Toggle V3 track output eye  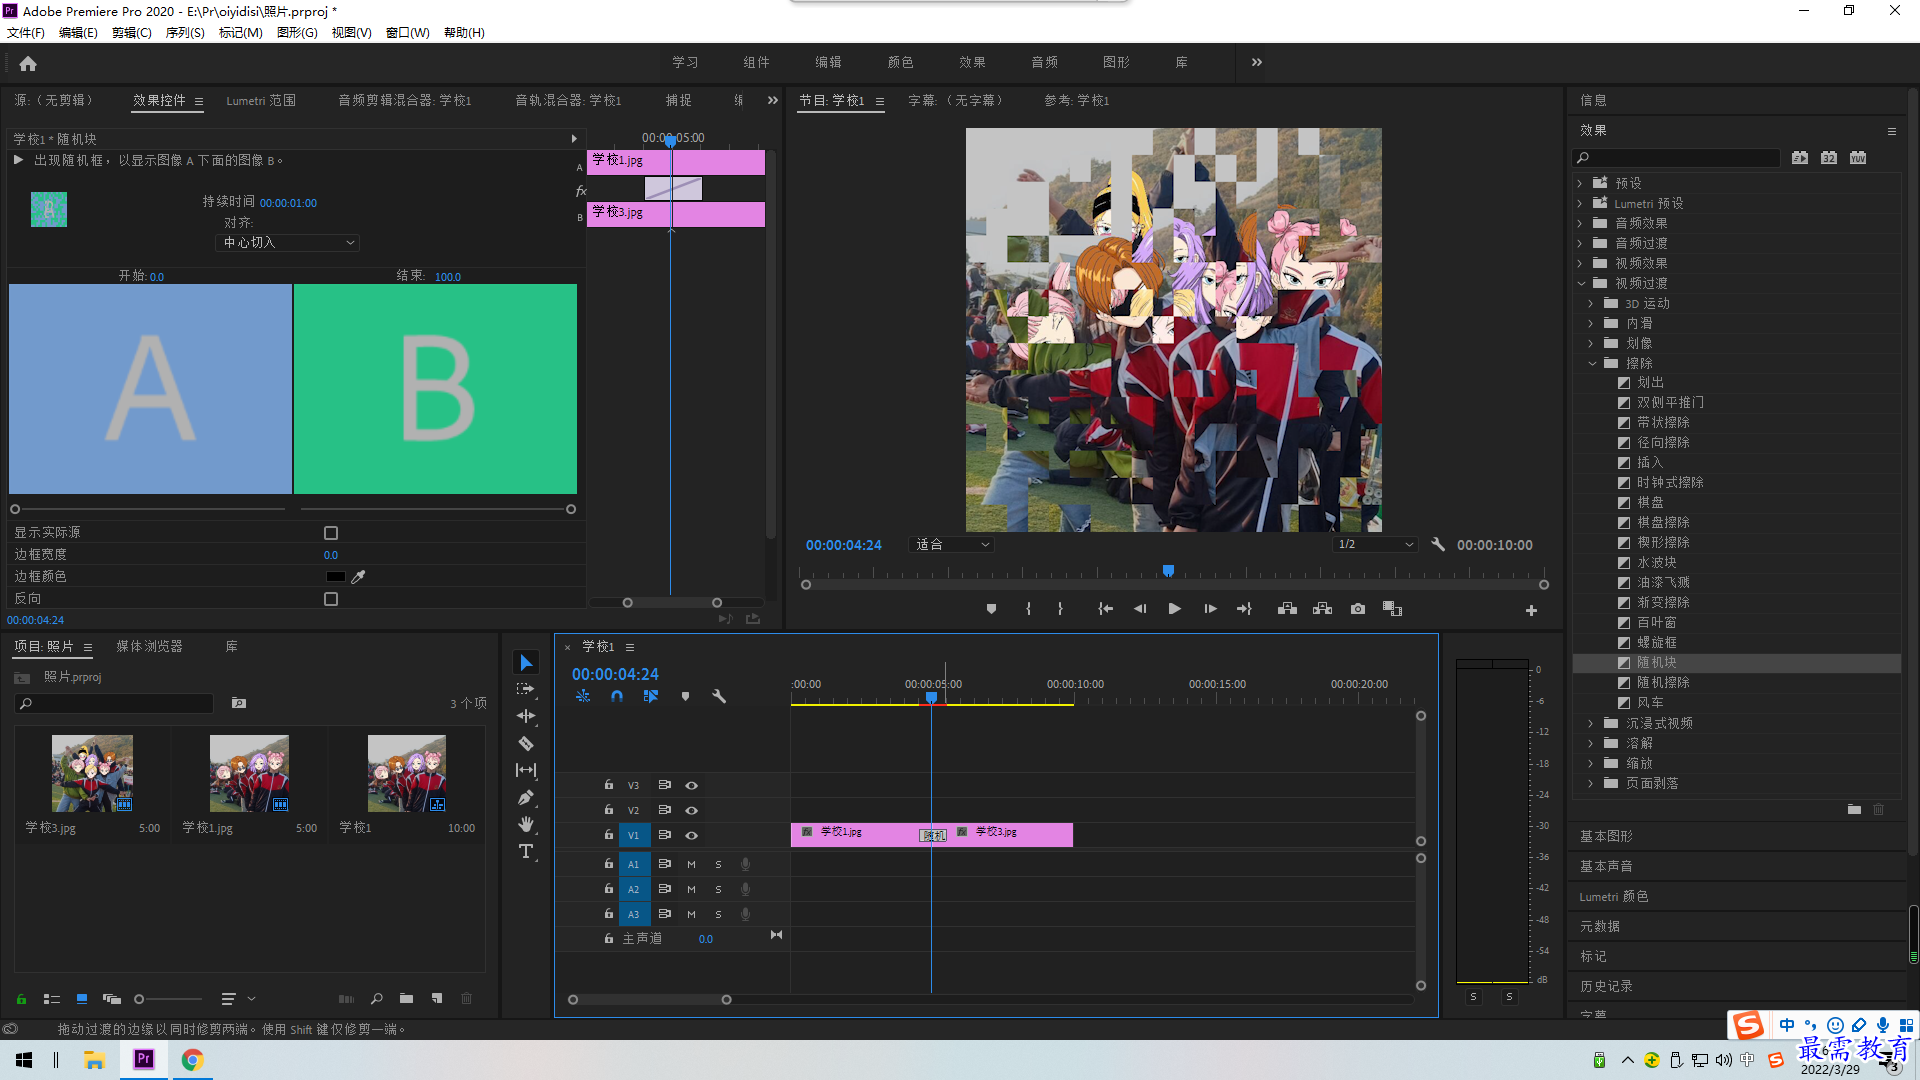click(x=691, y=786)
